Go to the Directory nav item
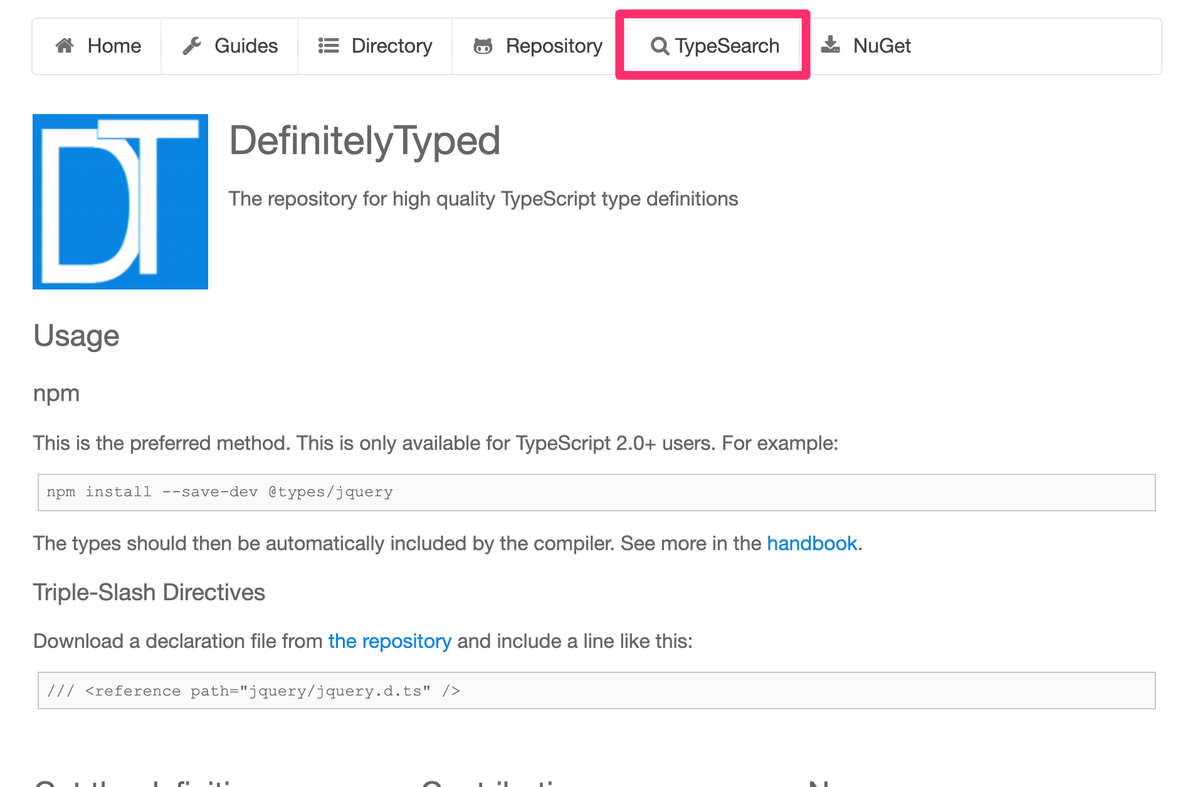Screen dimensions: 1200x787 pos(375,46)
